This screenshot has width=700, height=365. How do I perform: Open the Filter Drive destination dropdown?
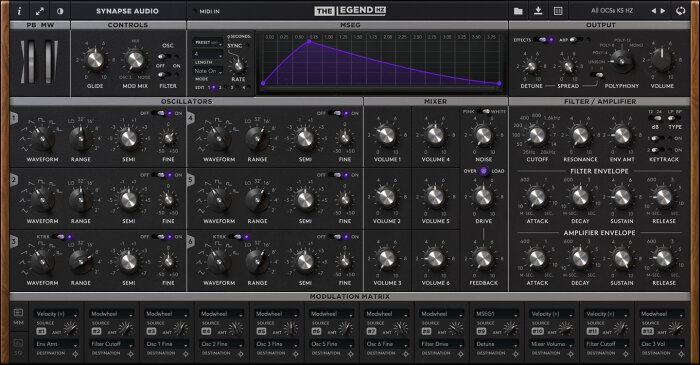pyautogui.click(x=442, y=344)
